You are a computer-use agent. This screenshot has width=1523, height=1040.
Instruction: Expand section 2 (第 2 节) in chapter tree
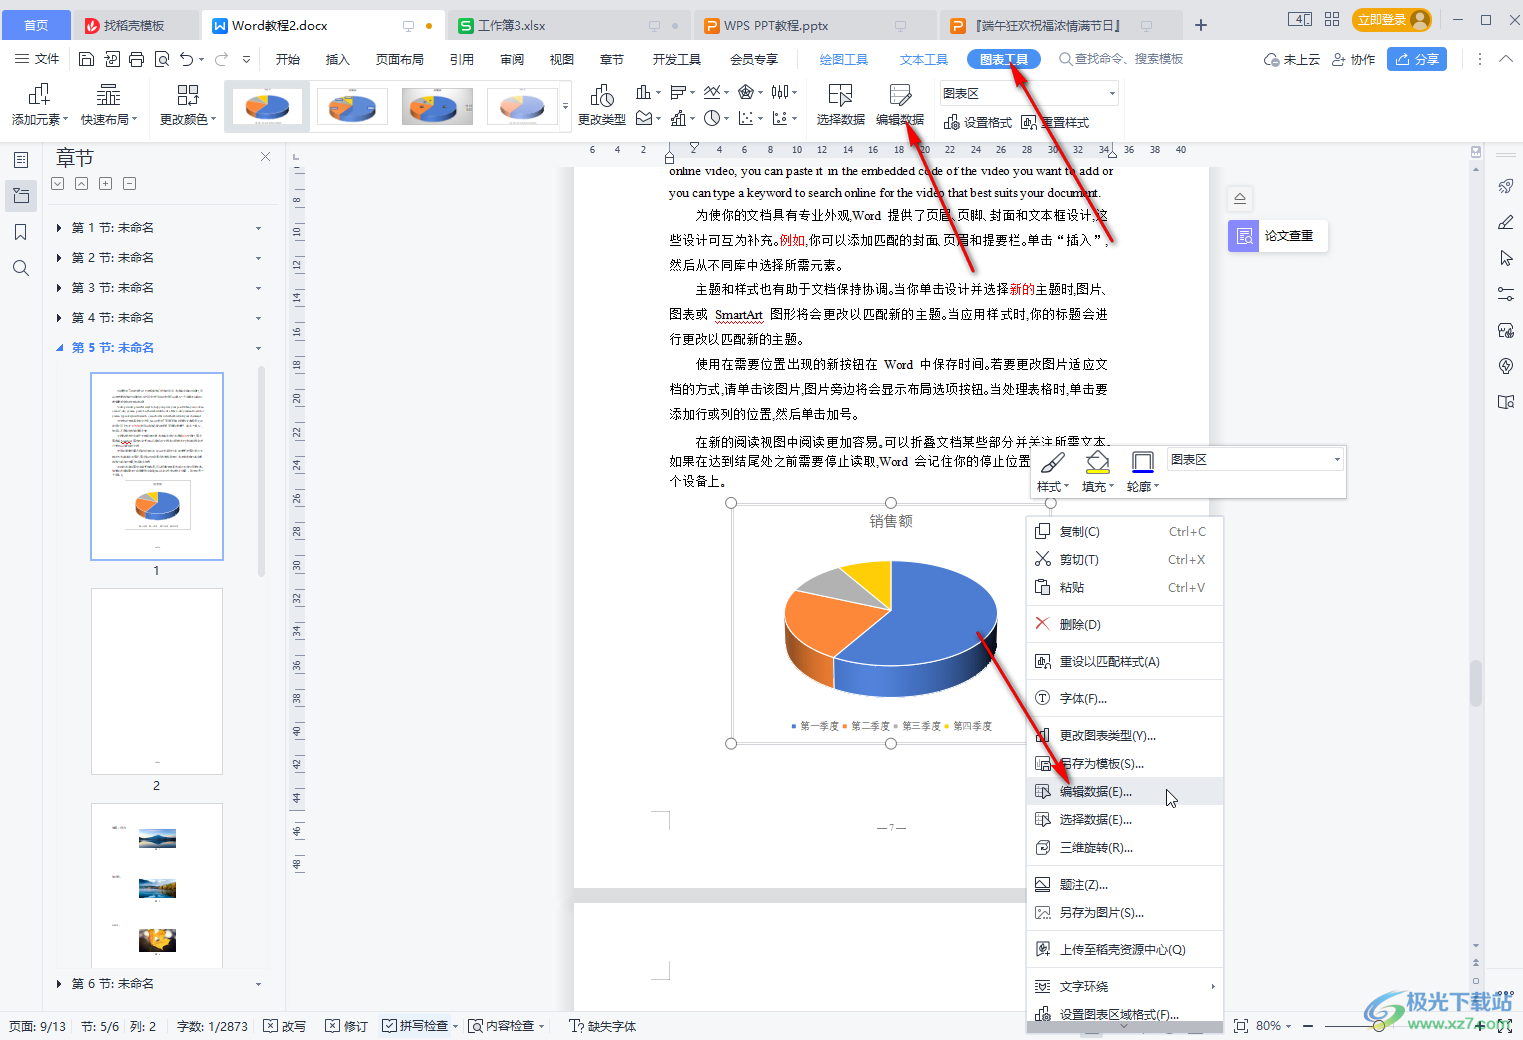[x=59, y=258]
